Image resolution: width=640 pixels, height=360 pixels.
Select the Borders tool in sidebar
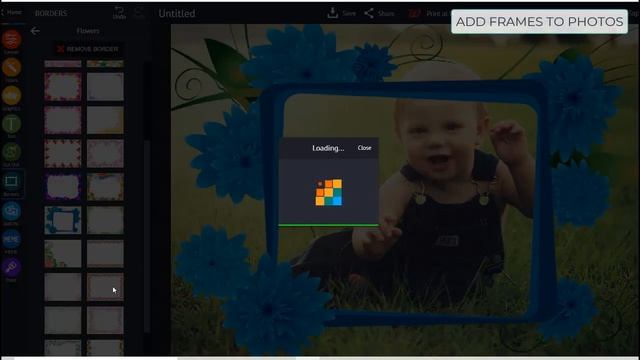click(11, 182)
